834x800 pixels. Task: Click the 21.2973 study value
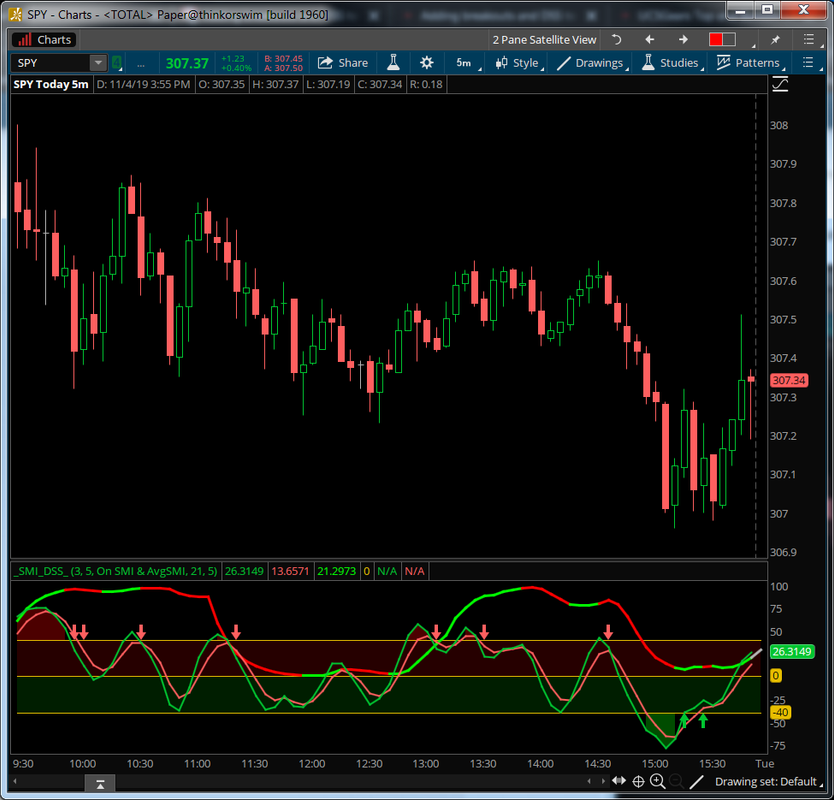coord(336,571)
